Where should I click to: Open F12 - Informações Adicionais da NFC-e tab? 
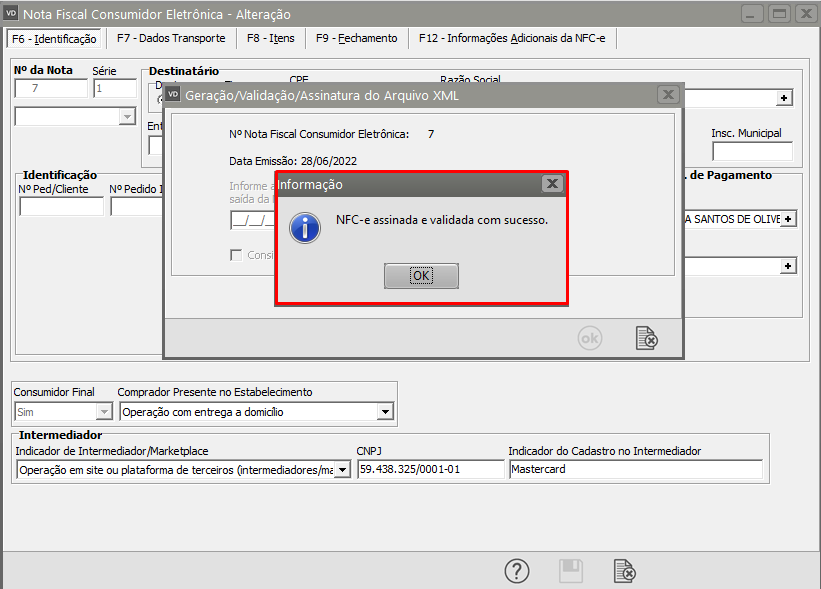(512, 38)
